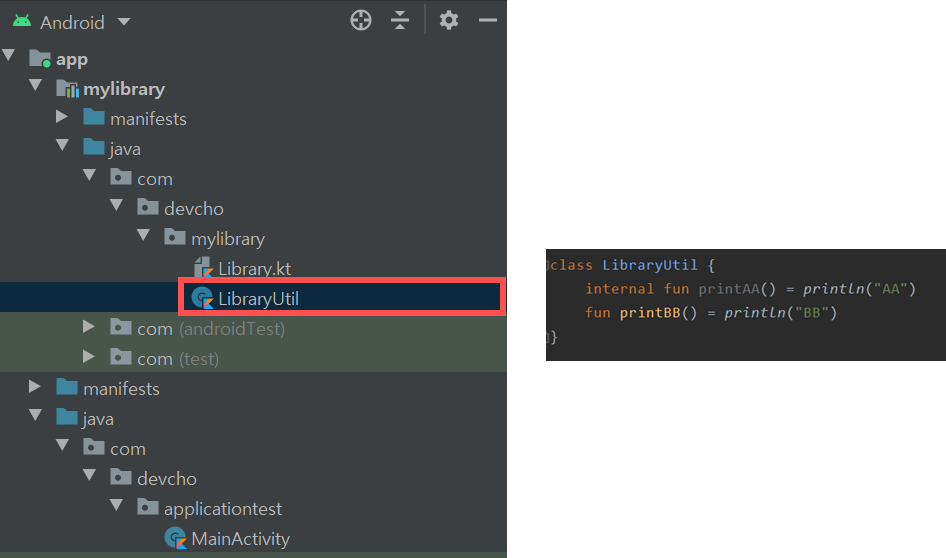946x558 pixels.
Task: Select LibraryUtil in the project tree
Action: click(x=258, y=299)
